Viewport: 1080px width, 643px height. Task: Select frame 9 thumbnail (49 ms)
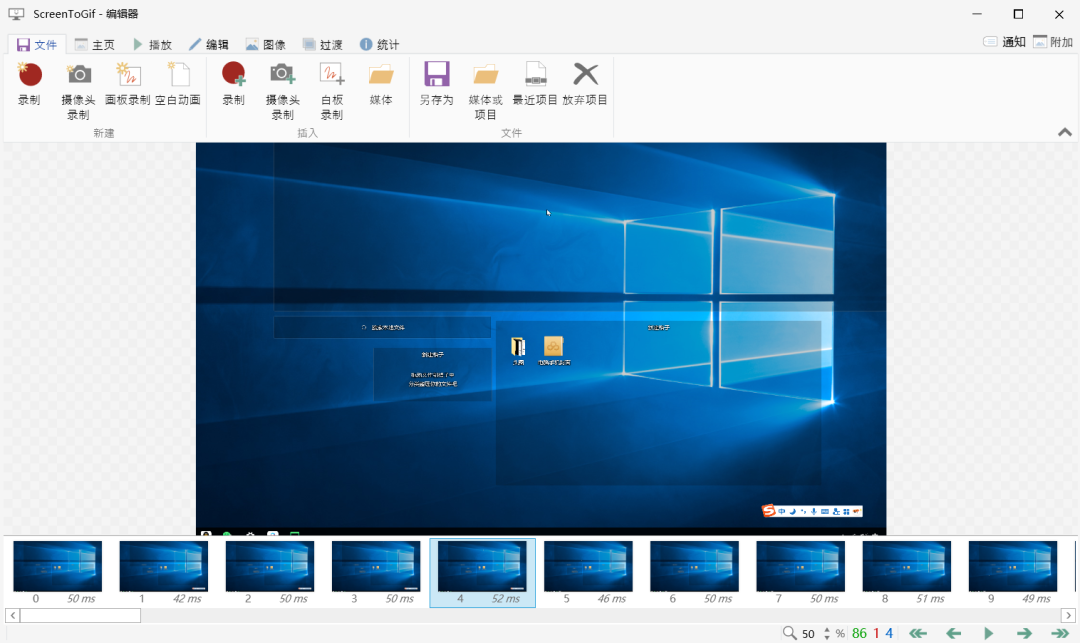(x=1012, y=573)
